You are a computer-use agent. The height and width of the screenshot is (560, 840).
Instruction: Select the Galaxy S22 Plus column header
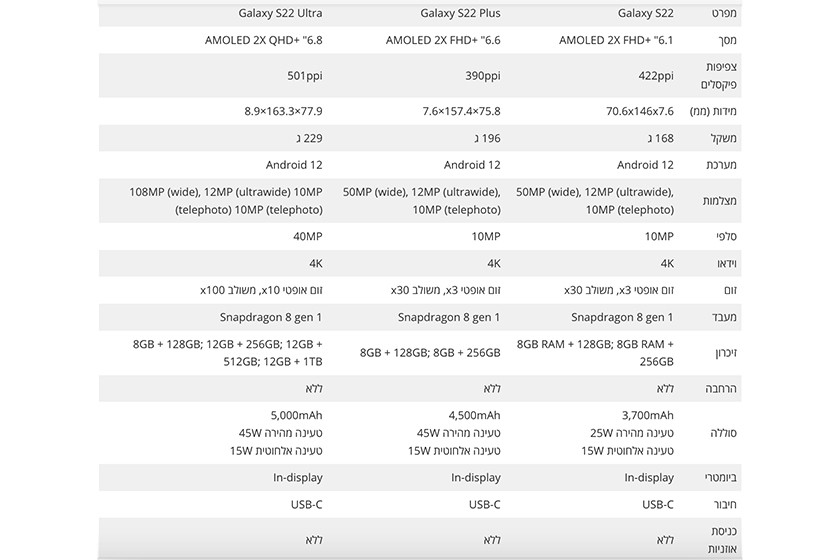[460, 13]
